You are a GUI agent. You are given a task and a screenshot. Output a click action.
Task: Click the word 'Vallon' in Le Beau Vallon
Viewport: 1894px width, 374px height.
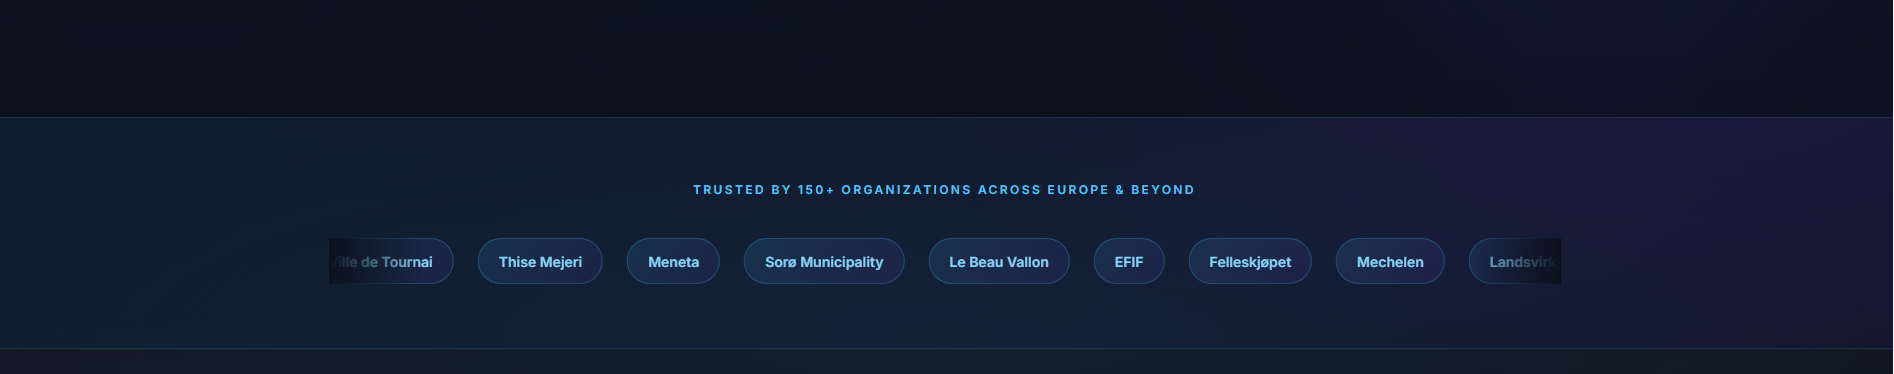pos(1026,262)
